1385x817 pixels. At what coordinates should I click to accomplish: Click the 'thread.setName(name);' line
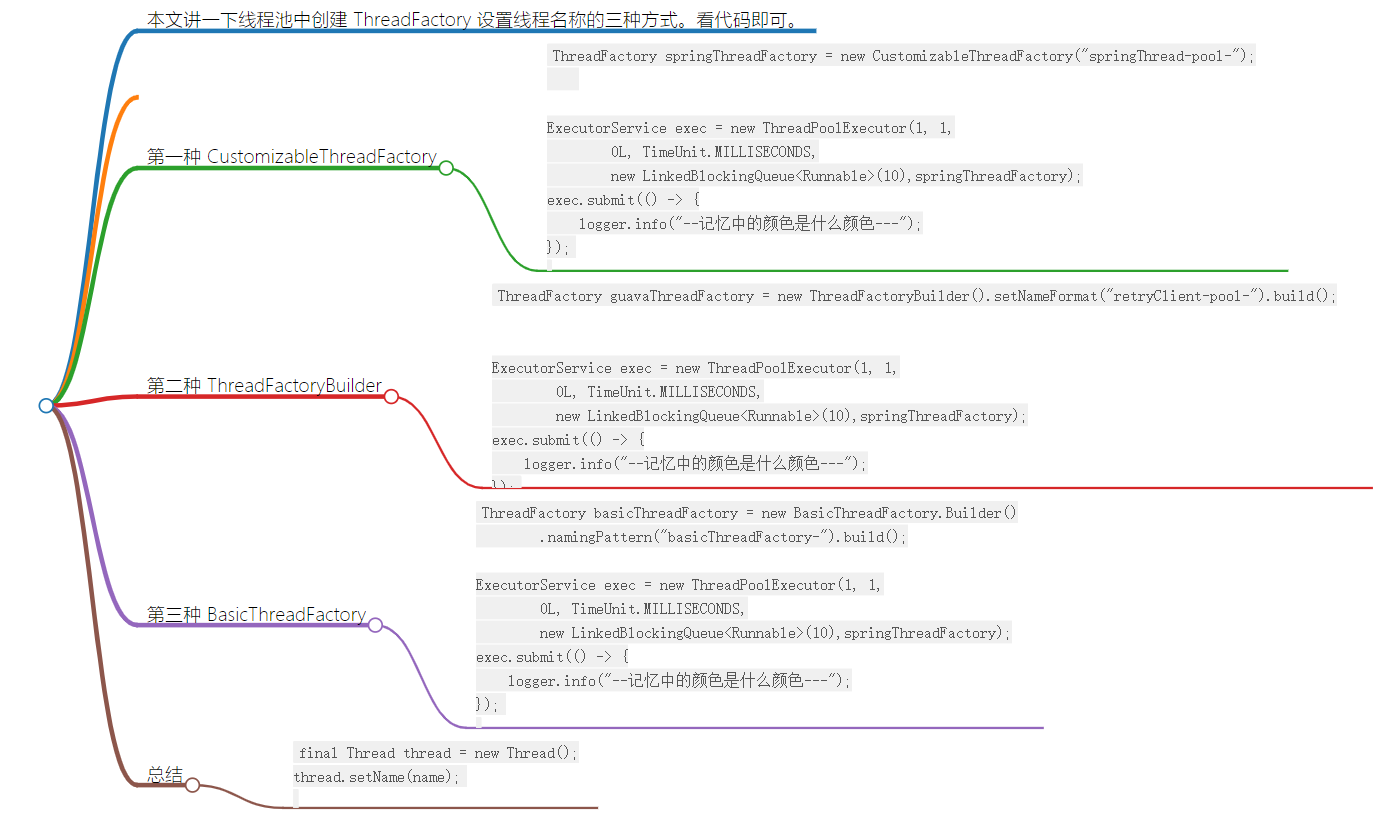tap(377, 776)
